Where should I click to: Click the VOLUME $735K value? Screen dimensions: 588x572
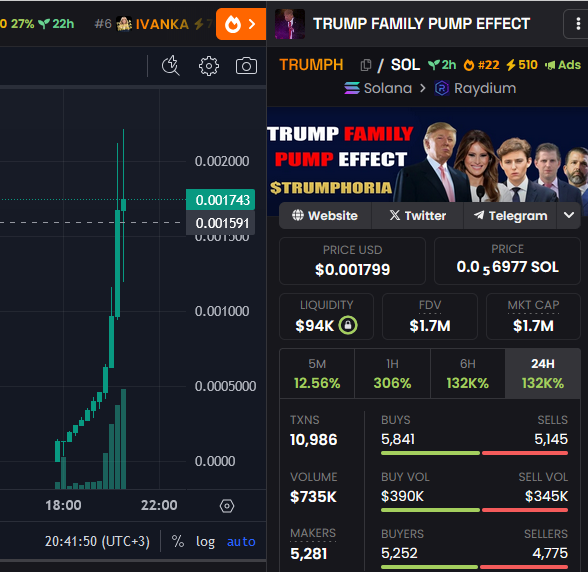pos(314,497)
